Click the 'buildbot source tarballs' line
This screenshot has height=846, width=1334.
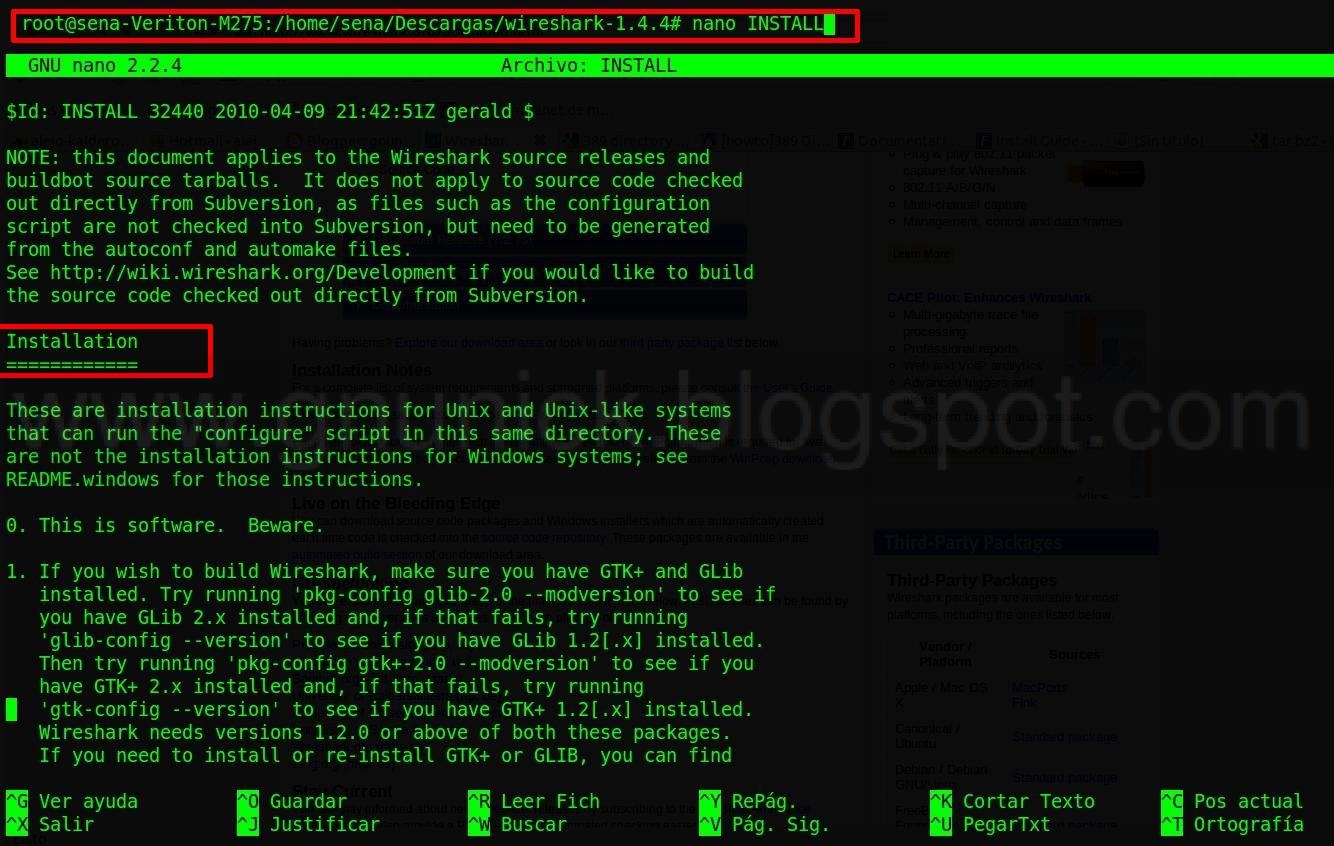coord(374,180)
